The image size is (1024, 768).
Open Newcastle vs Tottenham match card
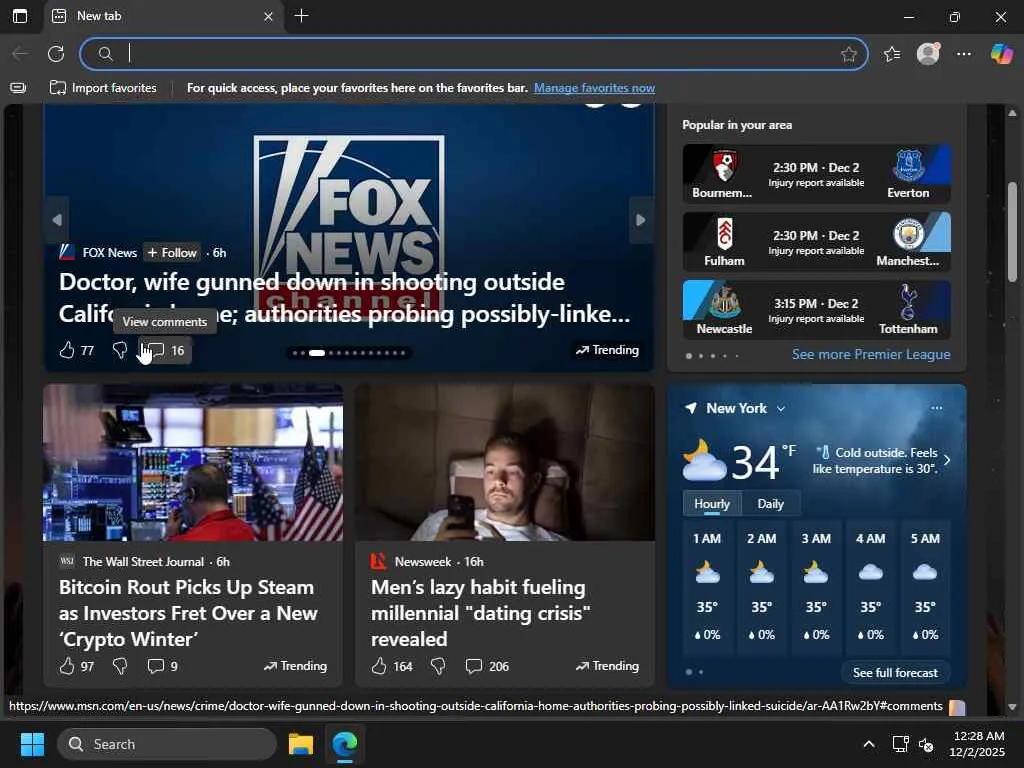tap(816, 310)
